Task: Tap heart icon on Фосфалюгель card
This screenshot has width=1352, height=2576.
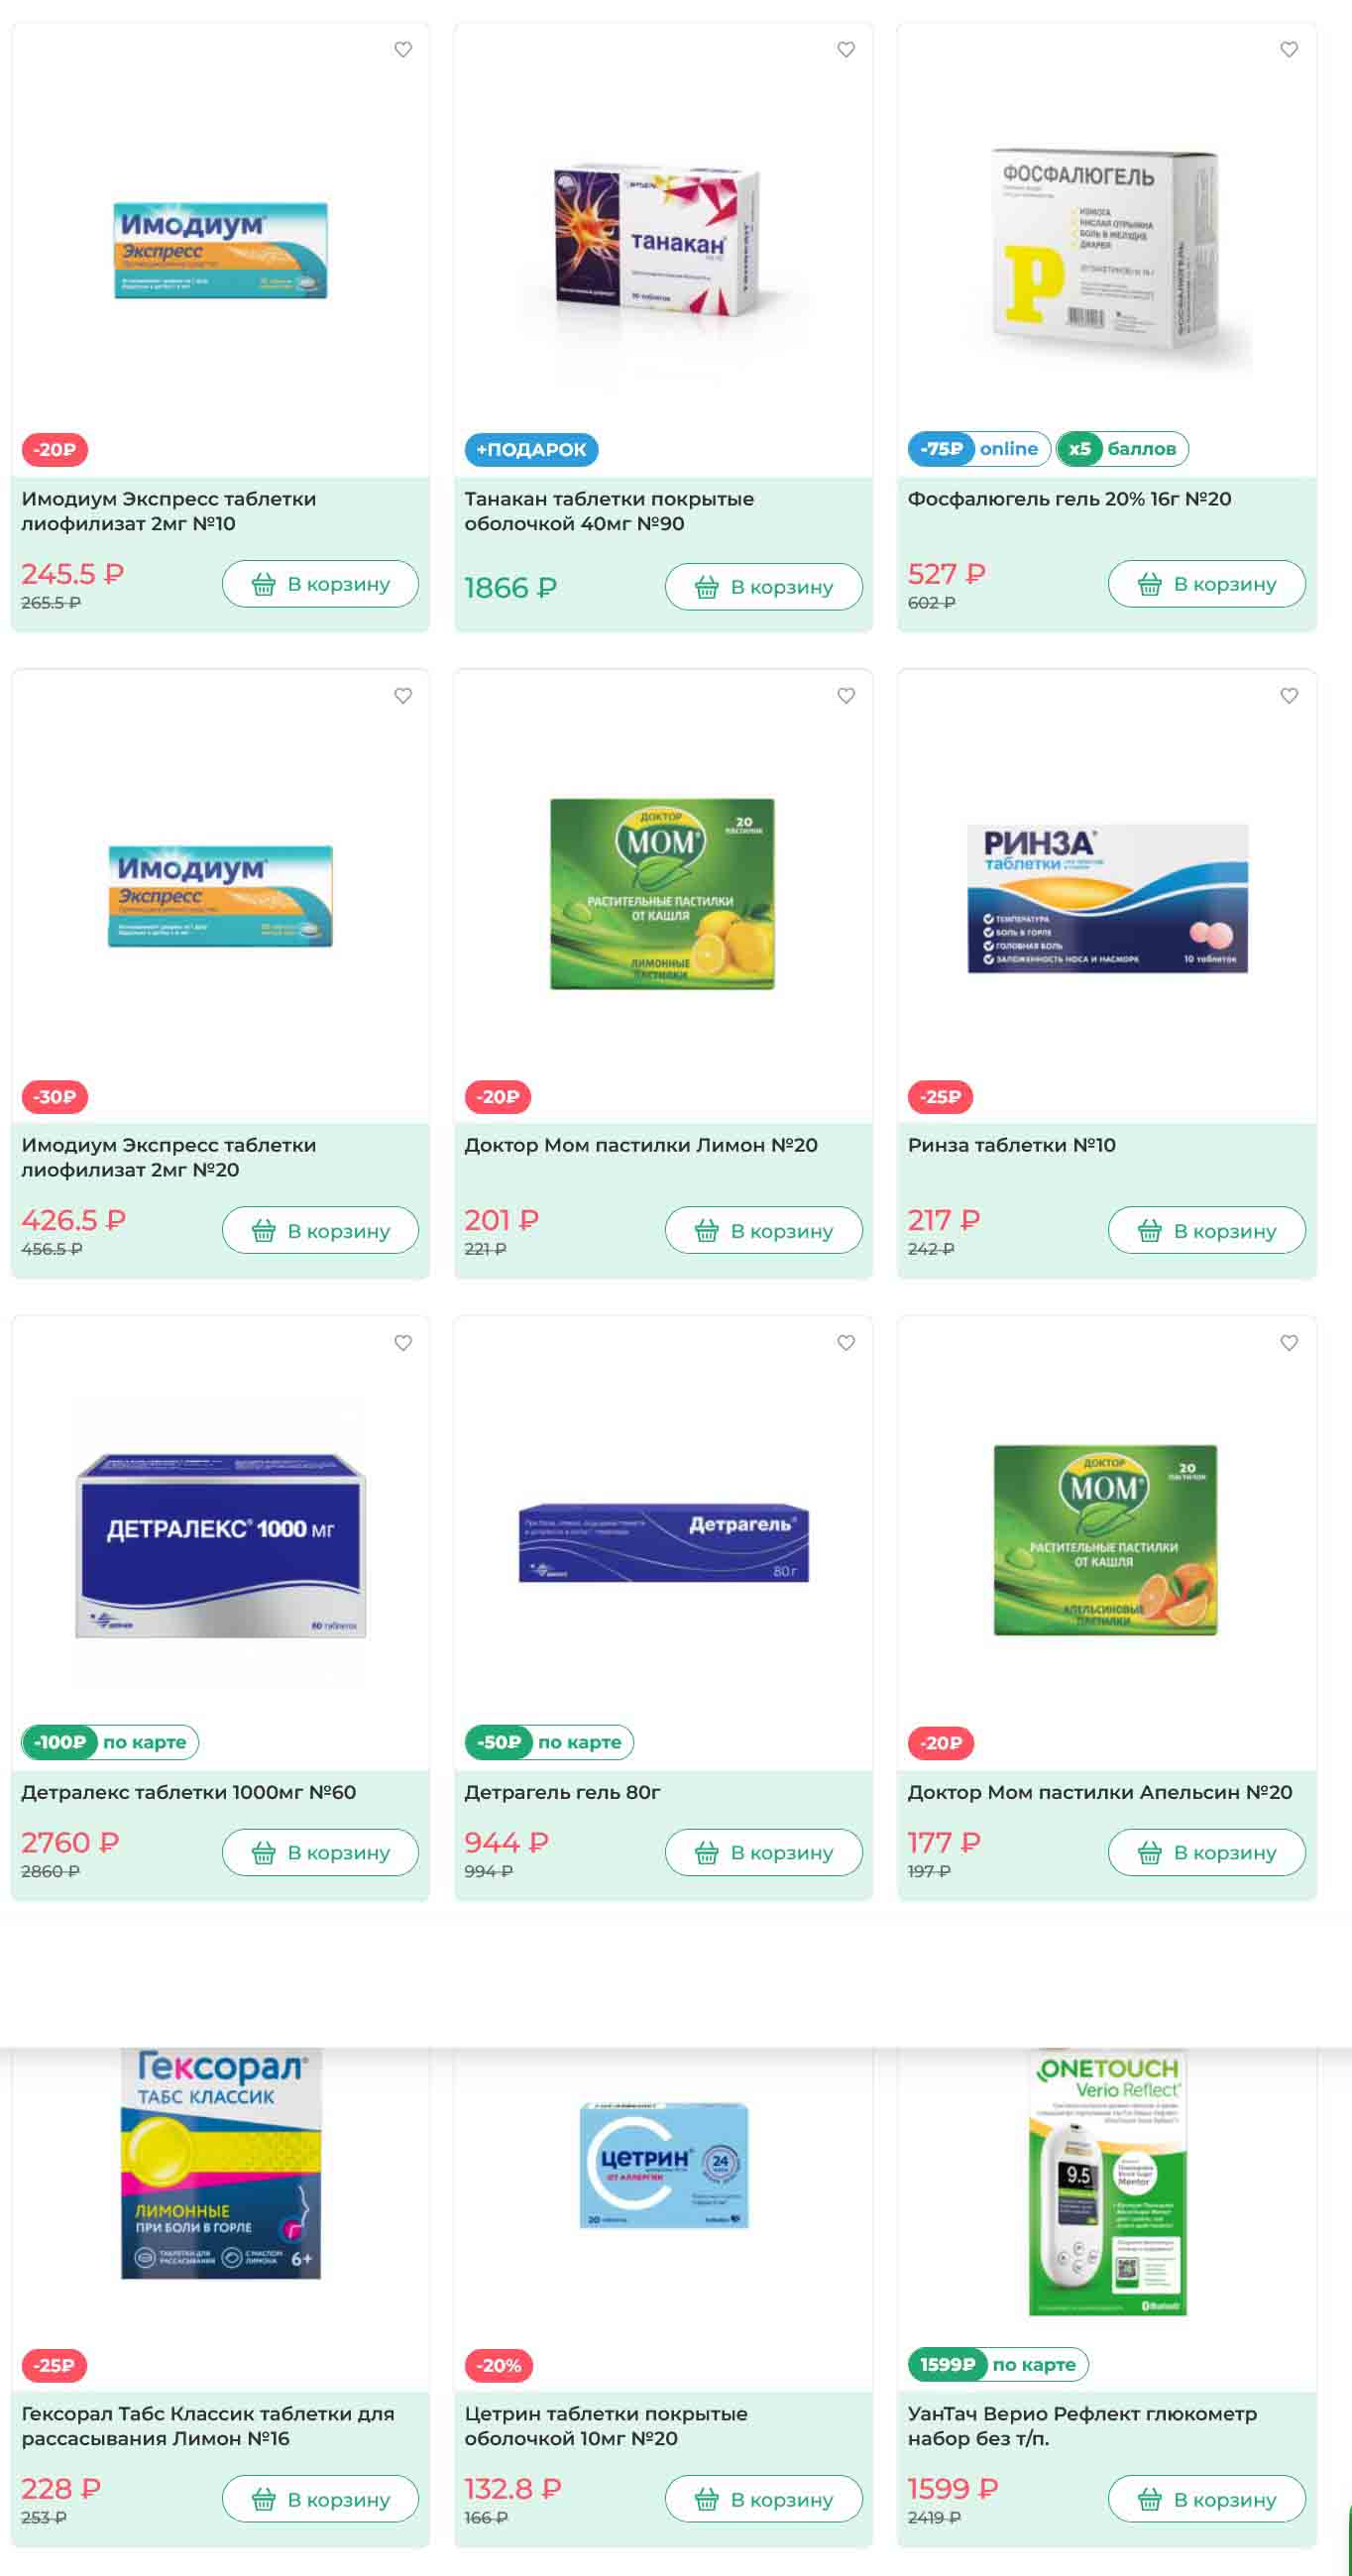Action: click(x=1289, y=49)
